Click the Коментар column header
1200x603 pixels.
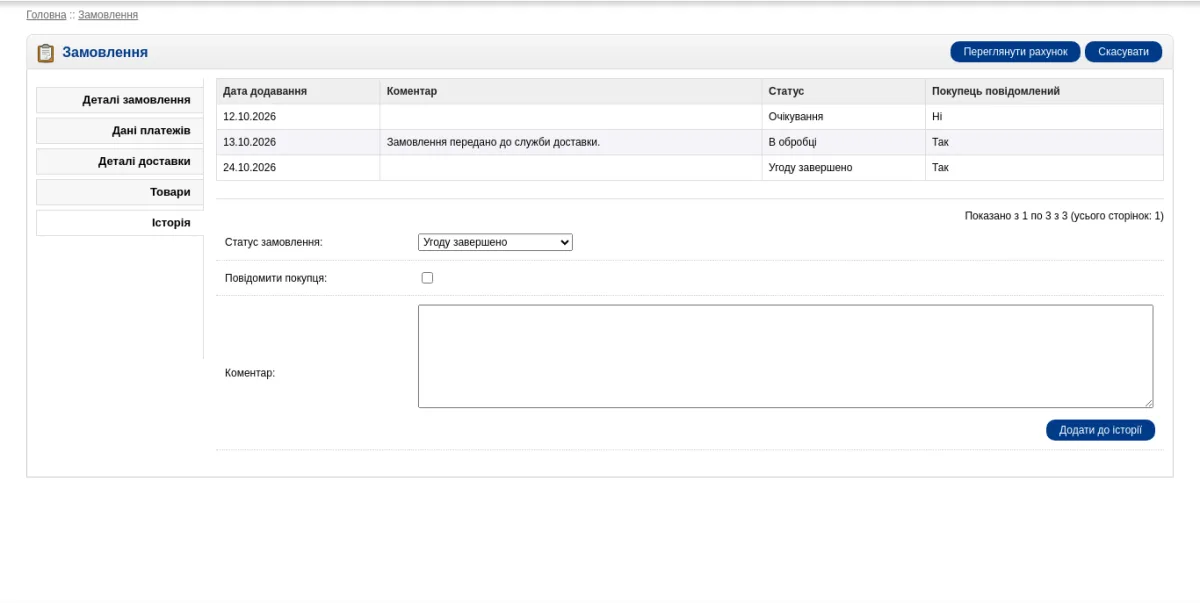click(x=571, y=91)
